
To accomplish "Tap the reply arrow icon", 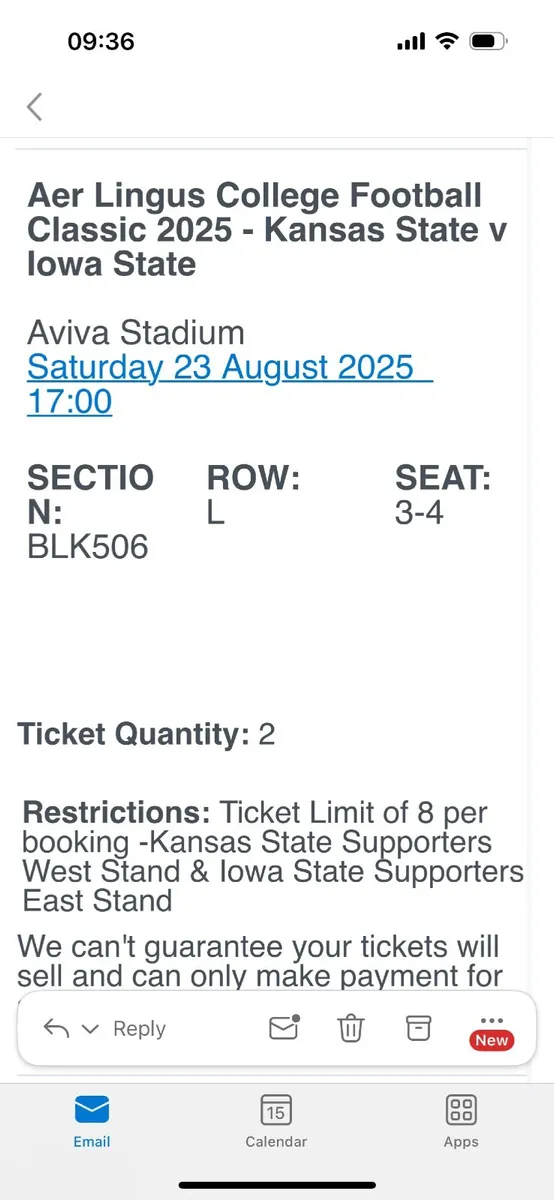I will pos(55,1028).
